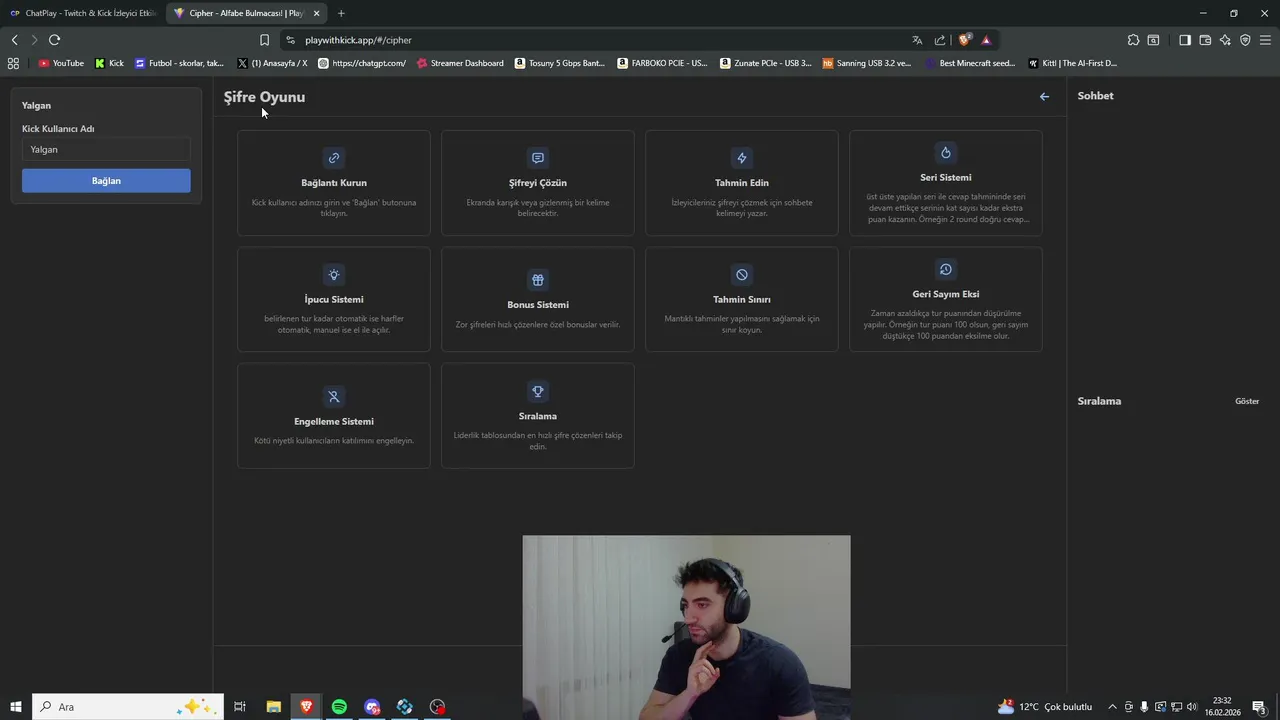This screenshot has width=1280, height=720.
Task: Open Brave Shields lion icon
Action: pyautogui.click(x=964, y=40)
